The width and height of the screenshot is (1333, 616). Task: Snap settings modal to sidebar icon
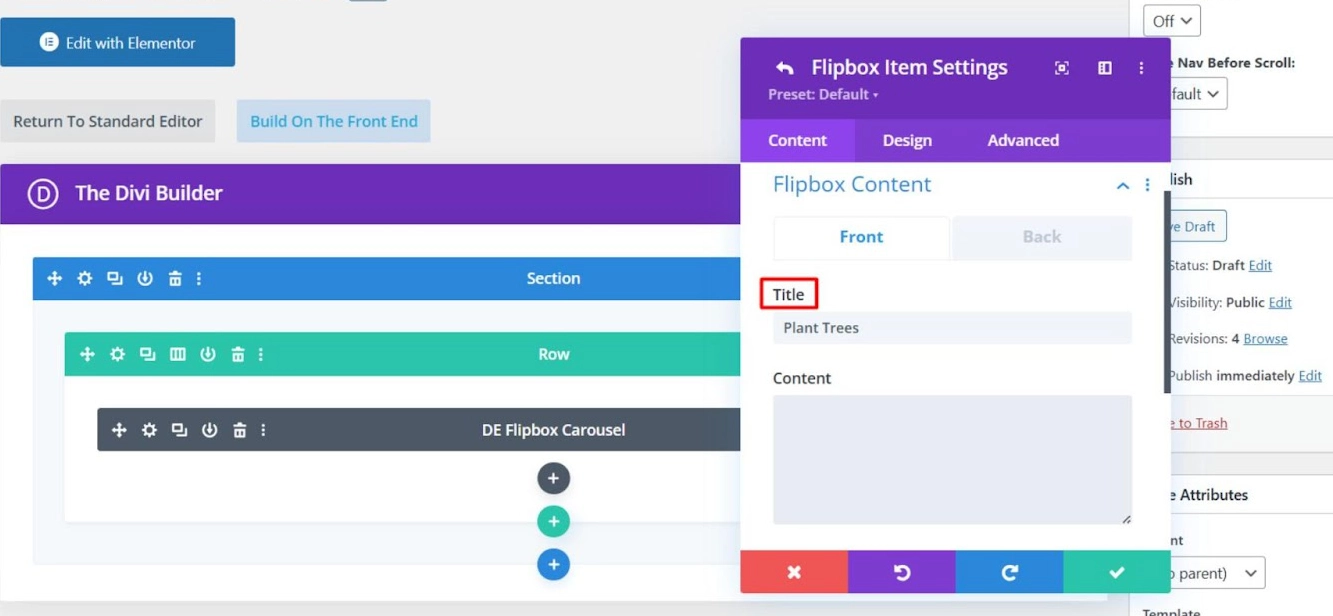(x=1105, y=68)
